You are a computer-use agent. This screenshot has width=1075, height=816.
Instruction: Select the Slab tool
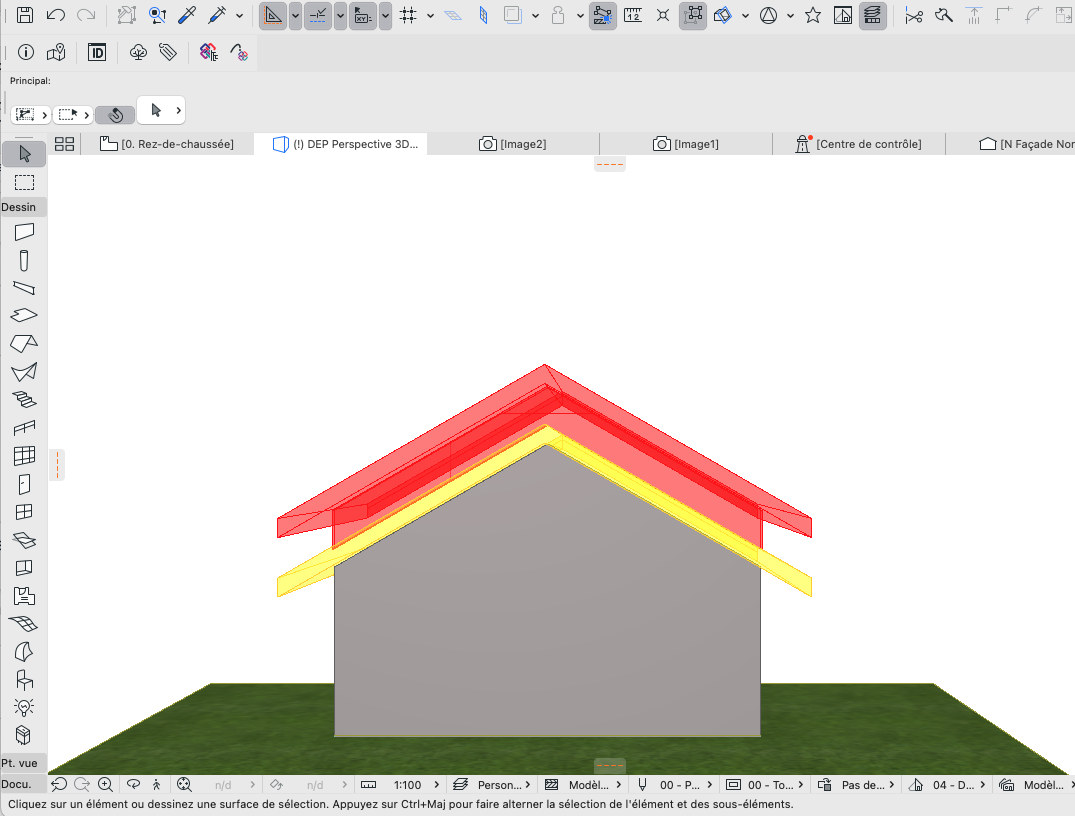tap(24, 315)
